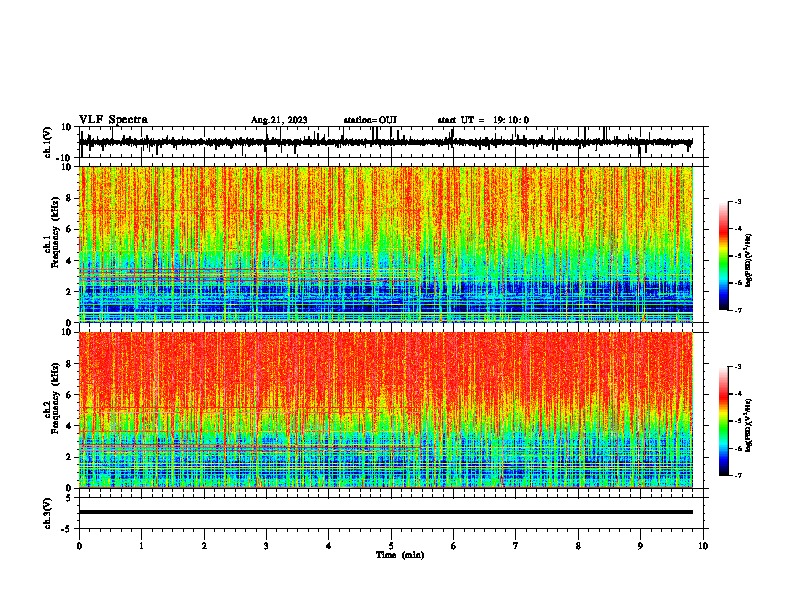Click the ch.2 Frequency (kHz) axis label

click(52, 399)
